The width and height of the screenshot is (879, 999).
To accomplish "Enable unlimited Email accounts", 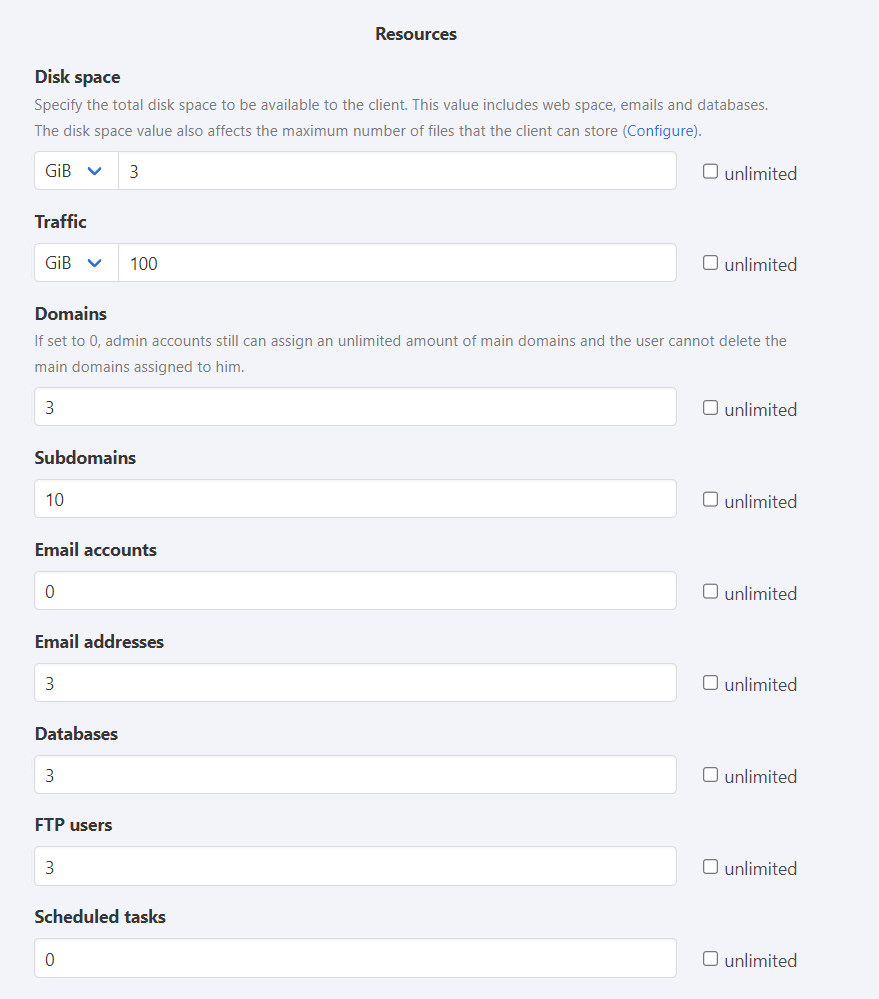I will (x=710, y=592).
